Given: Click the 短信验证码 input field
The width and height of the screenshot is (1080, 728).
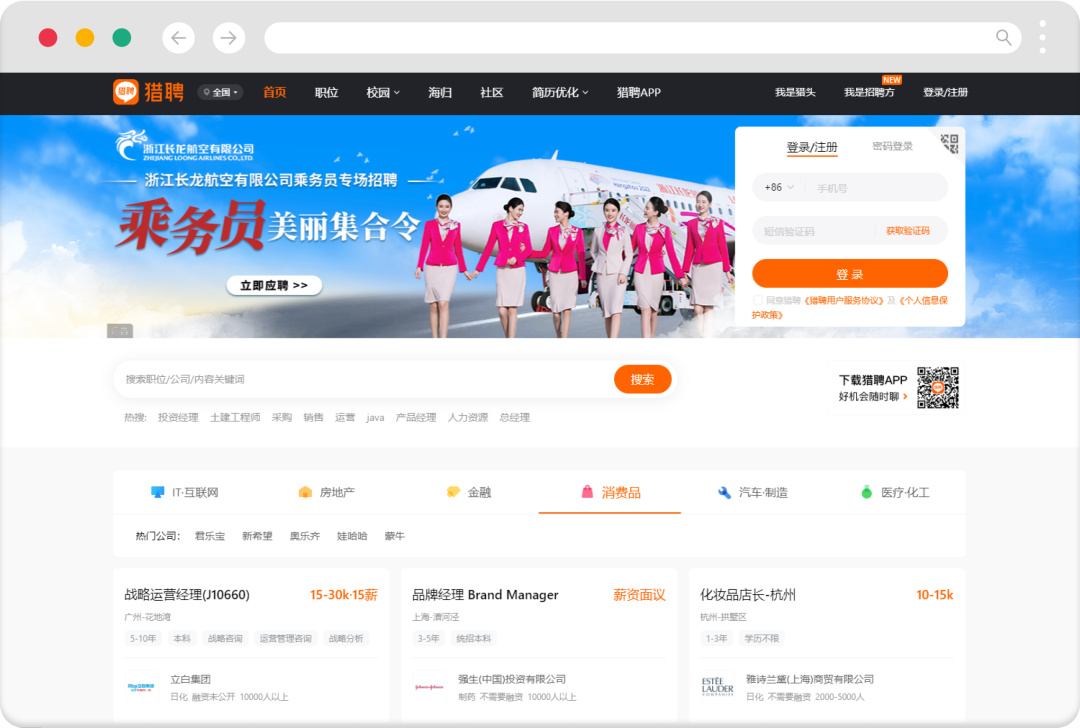Looking at the screenshot, I should pyautogui.click(x=815, y=231).
